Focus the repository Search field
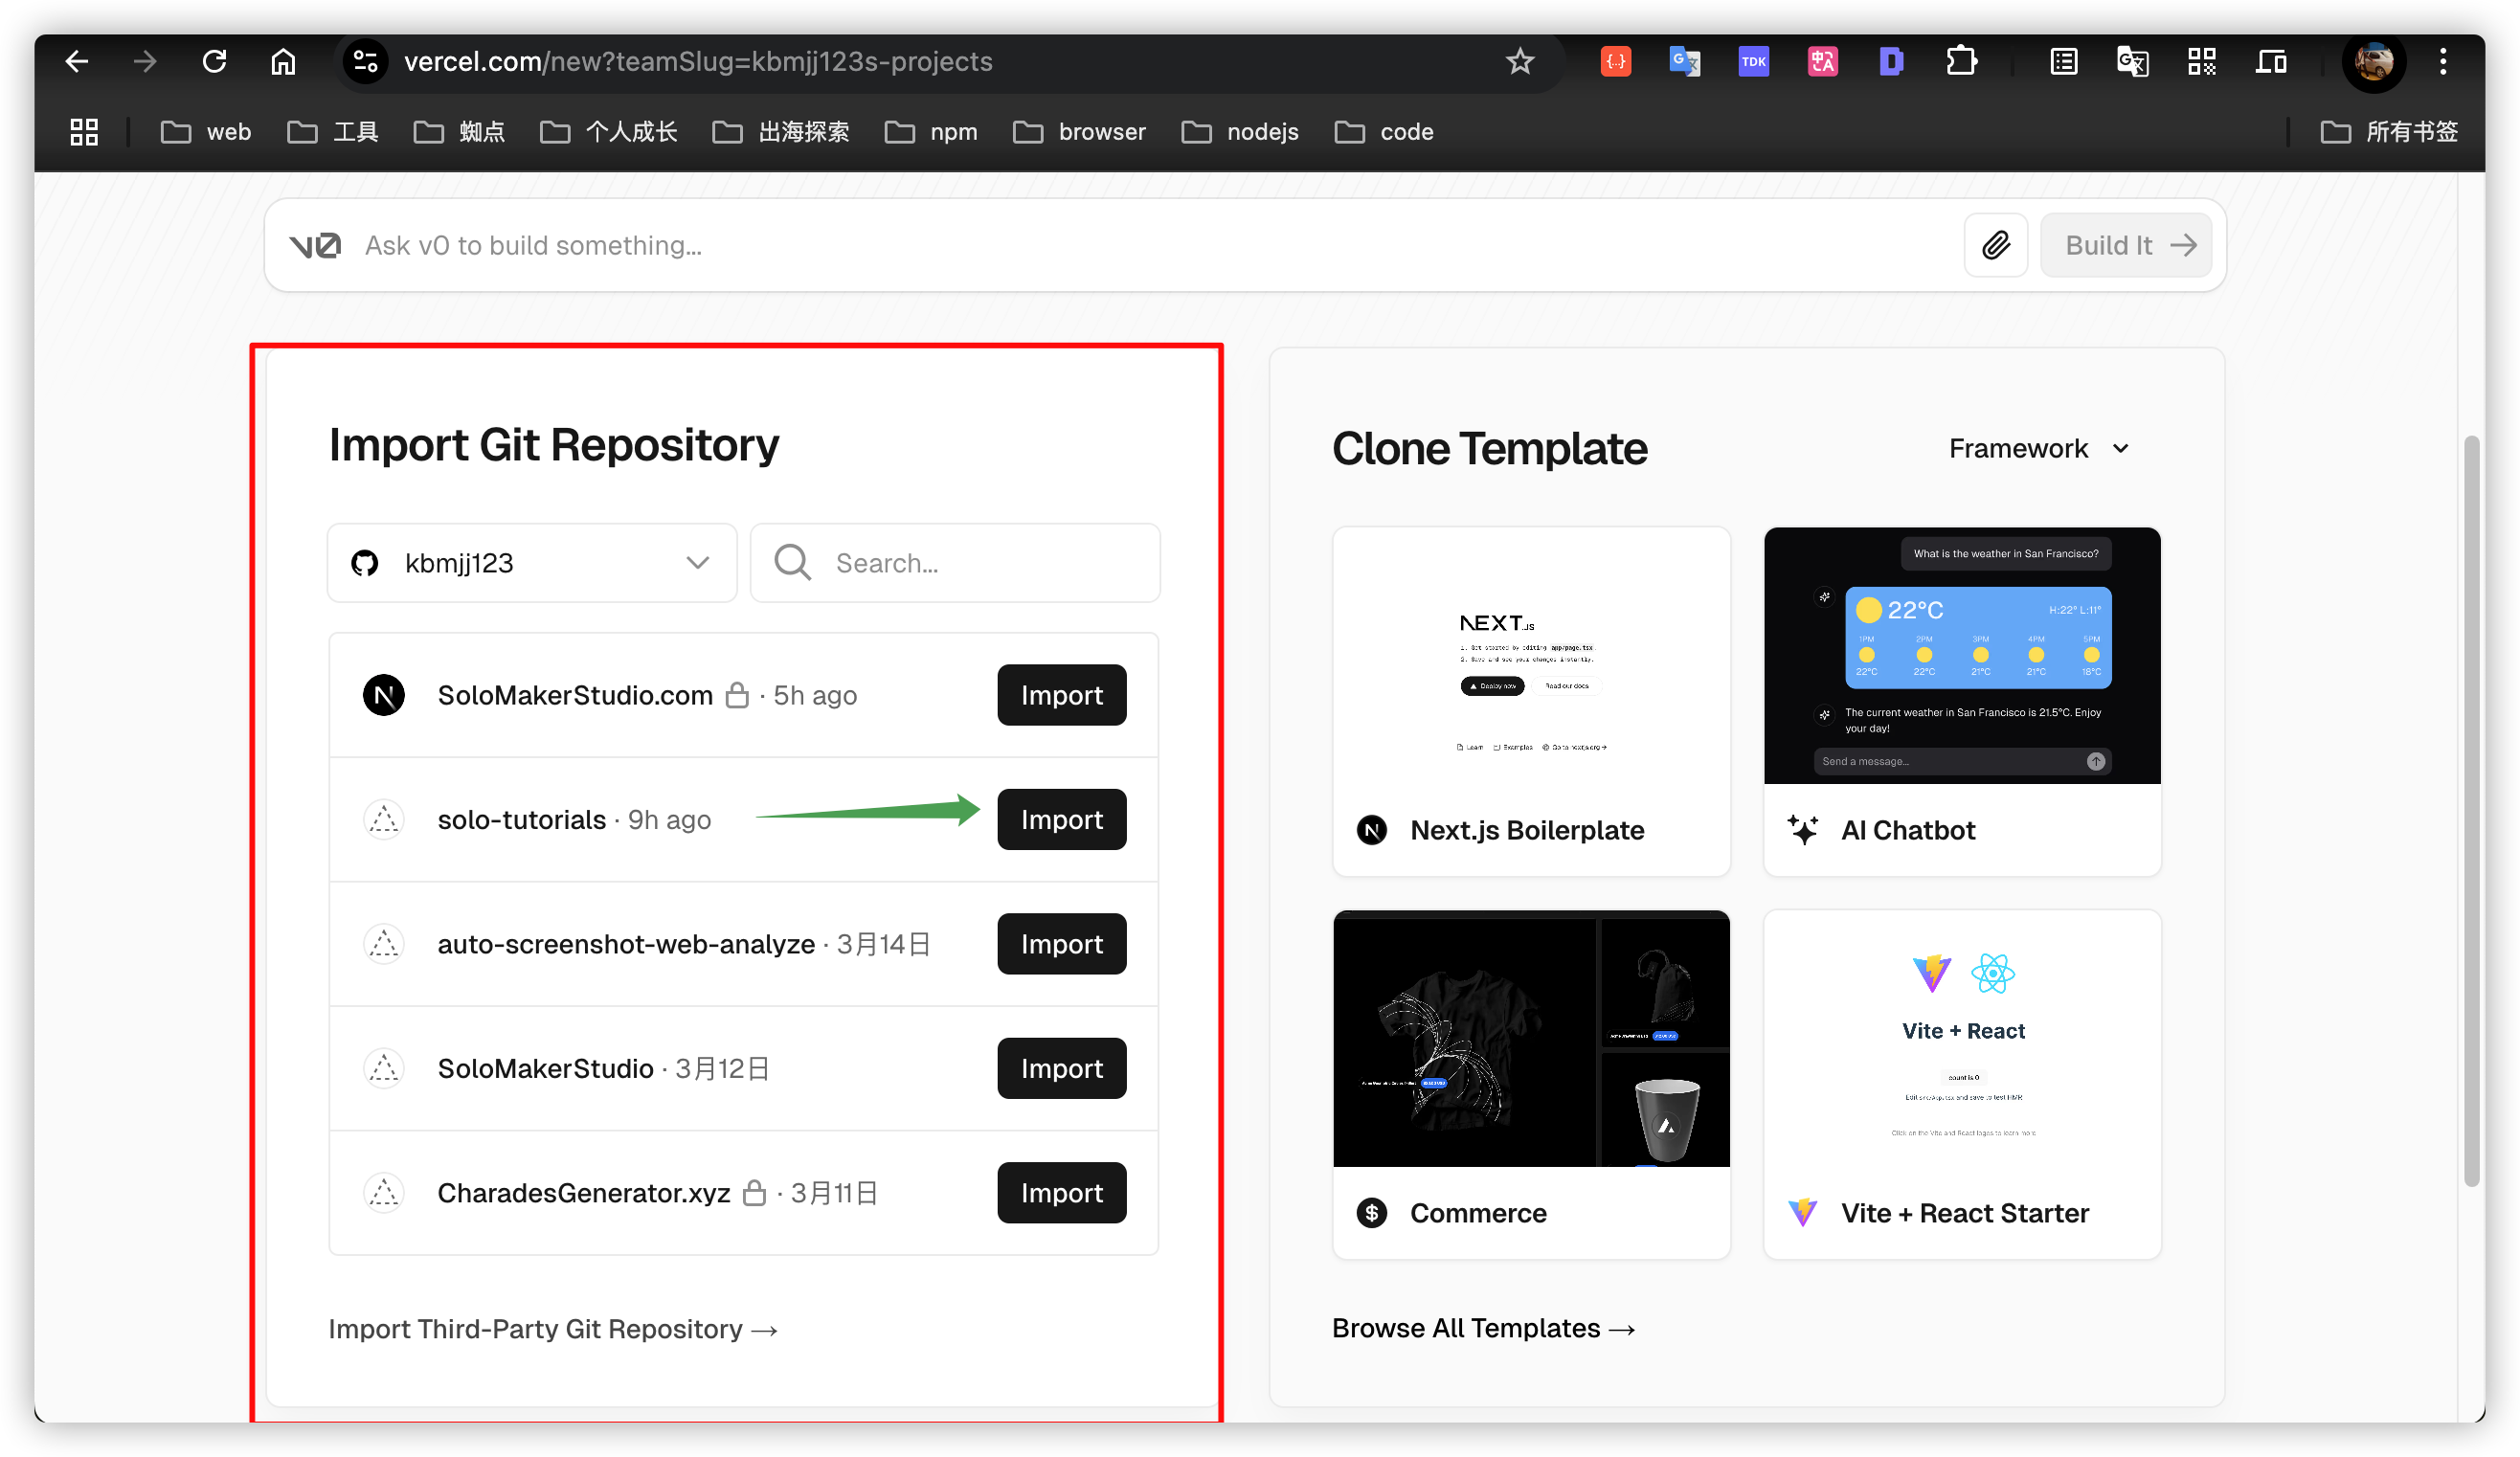 pos(955,563)
